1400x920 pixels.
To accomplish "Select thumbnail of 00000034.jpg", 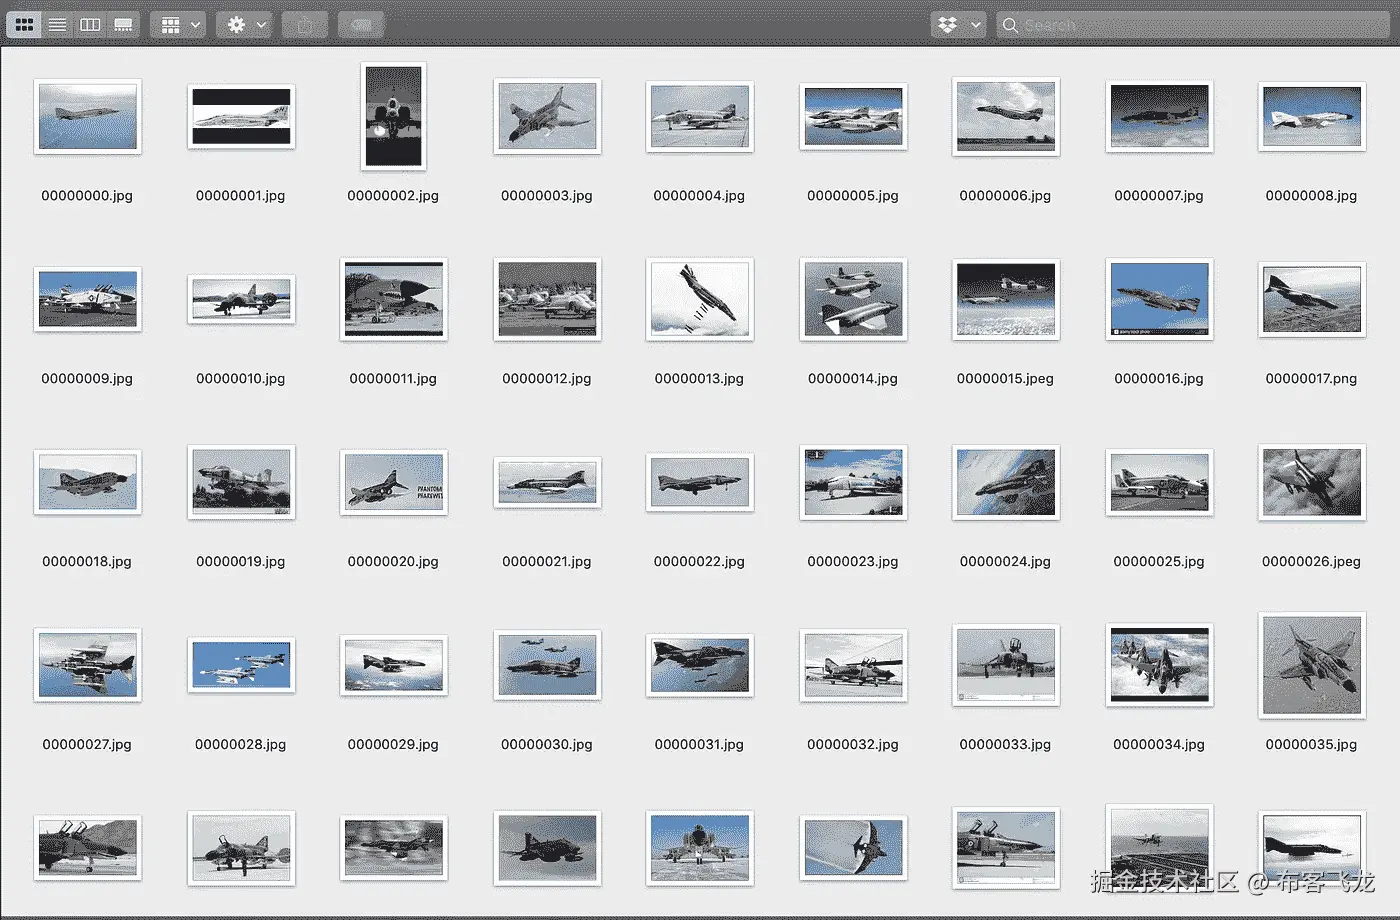I will click(x=1159, y=665).
